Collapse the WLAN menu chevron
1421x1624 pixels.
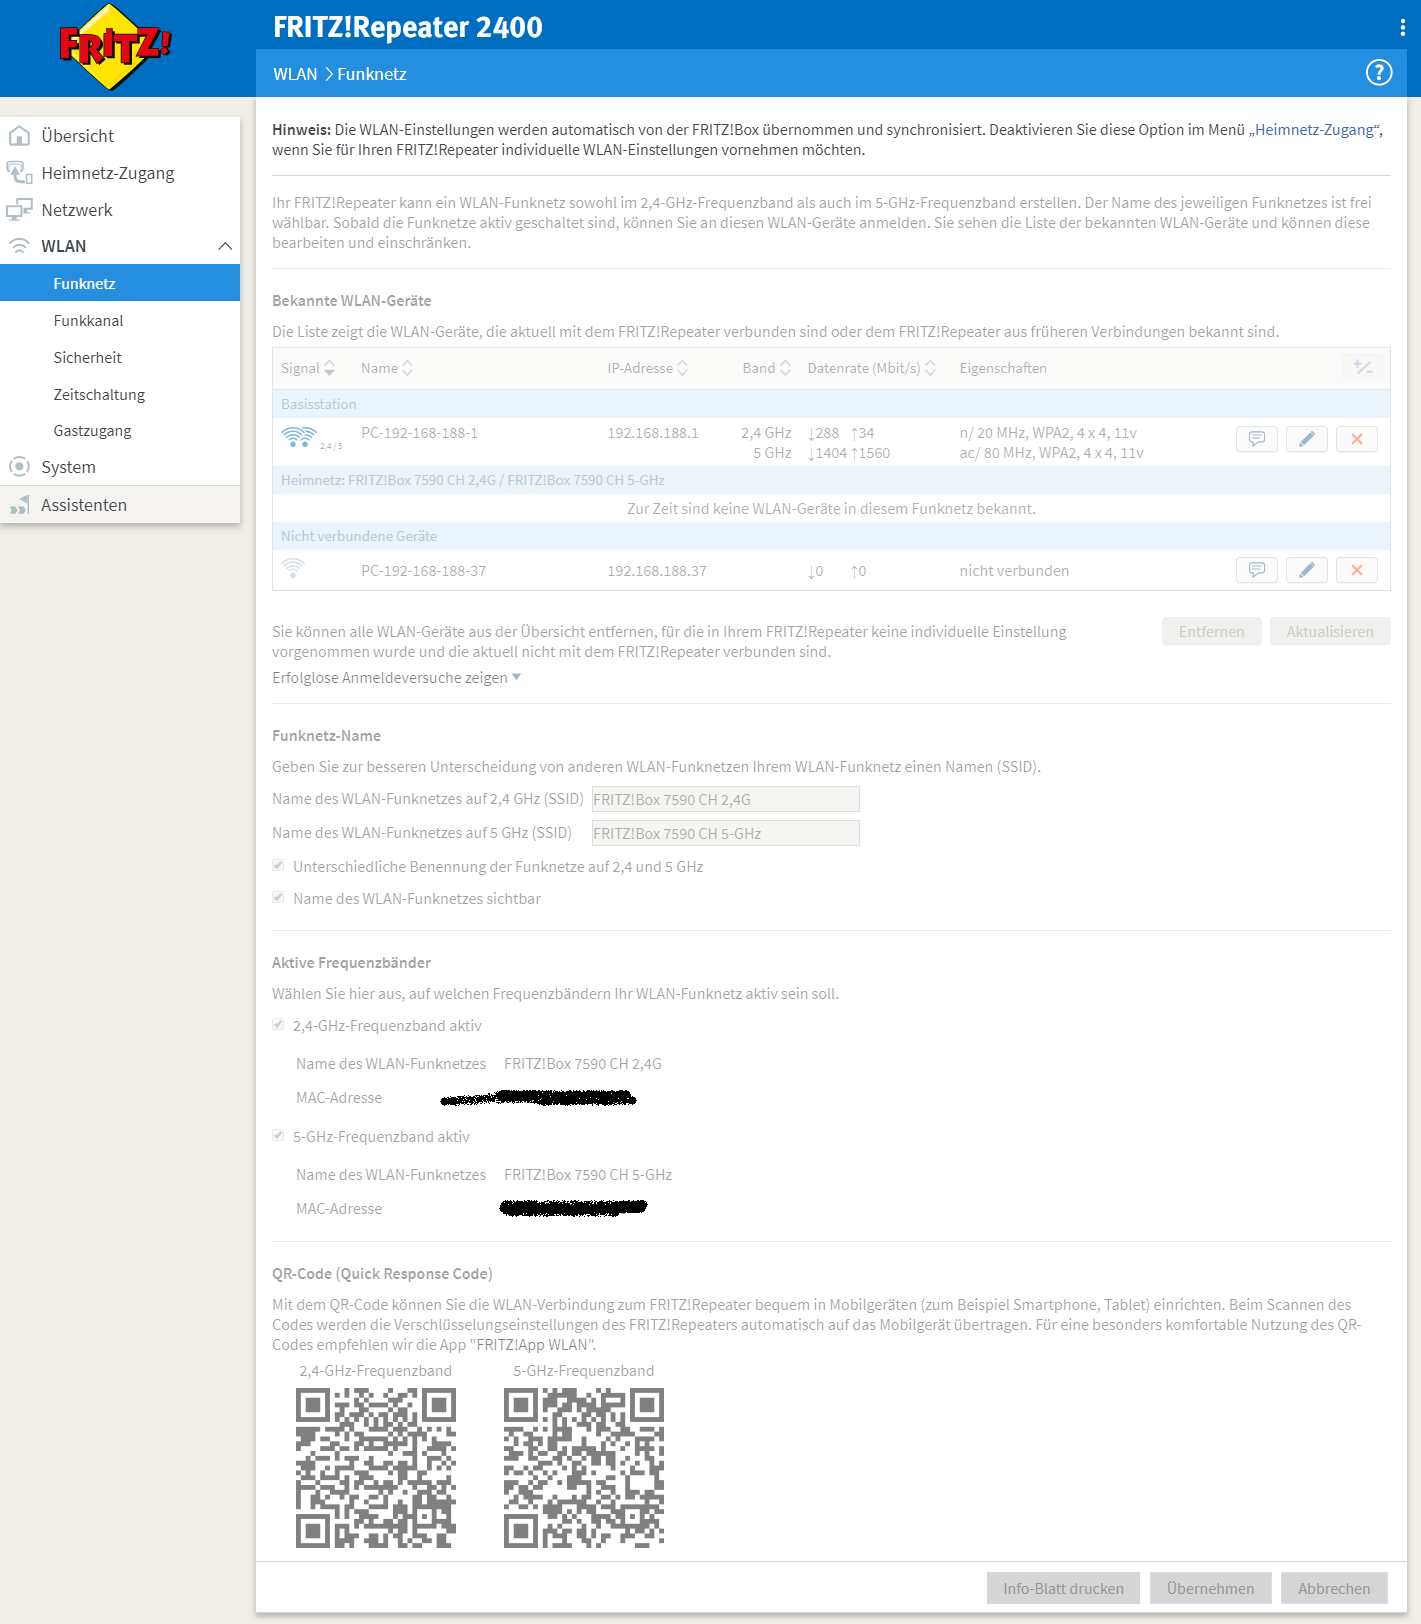click(x=225, y=246)
